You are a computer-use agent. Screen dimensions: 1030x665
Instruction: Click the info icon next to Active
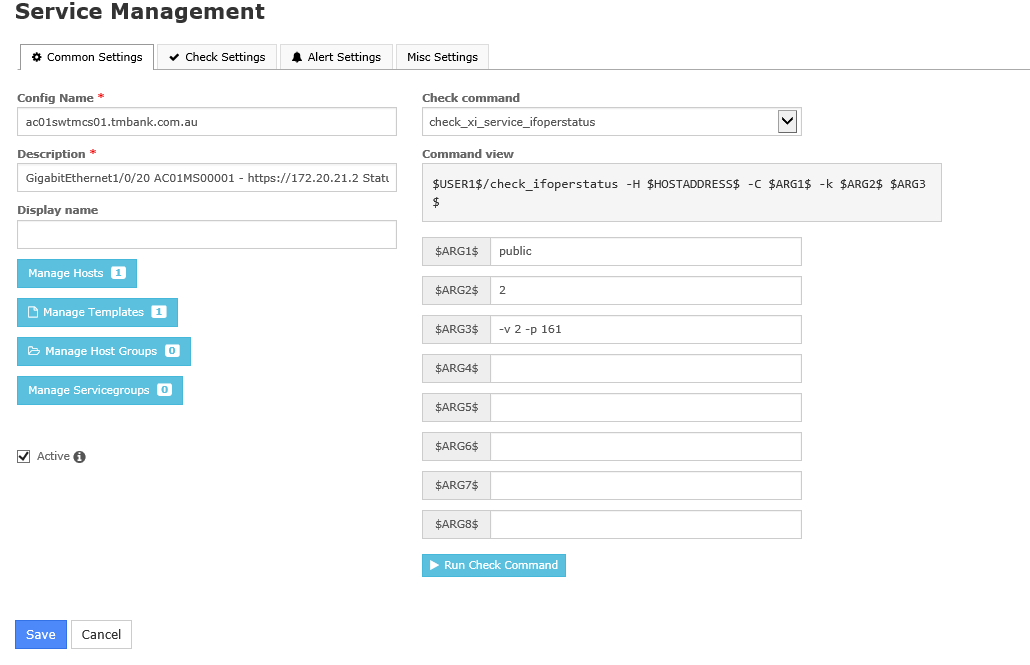[80, 457]
